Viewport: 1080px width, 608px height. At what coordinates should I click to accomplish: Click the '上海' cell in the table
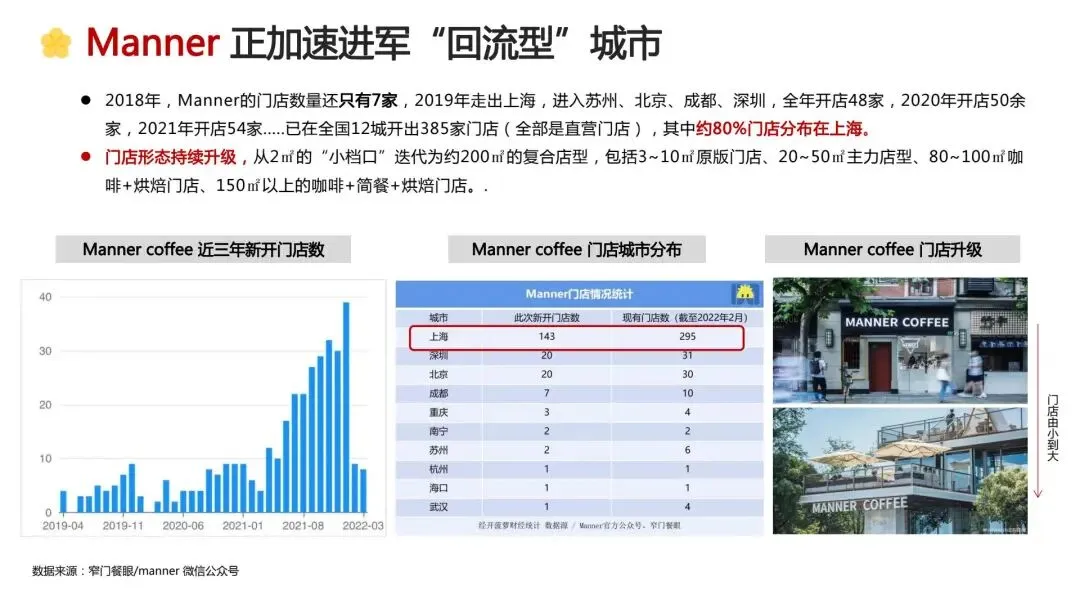pos(438,337)
